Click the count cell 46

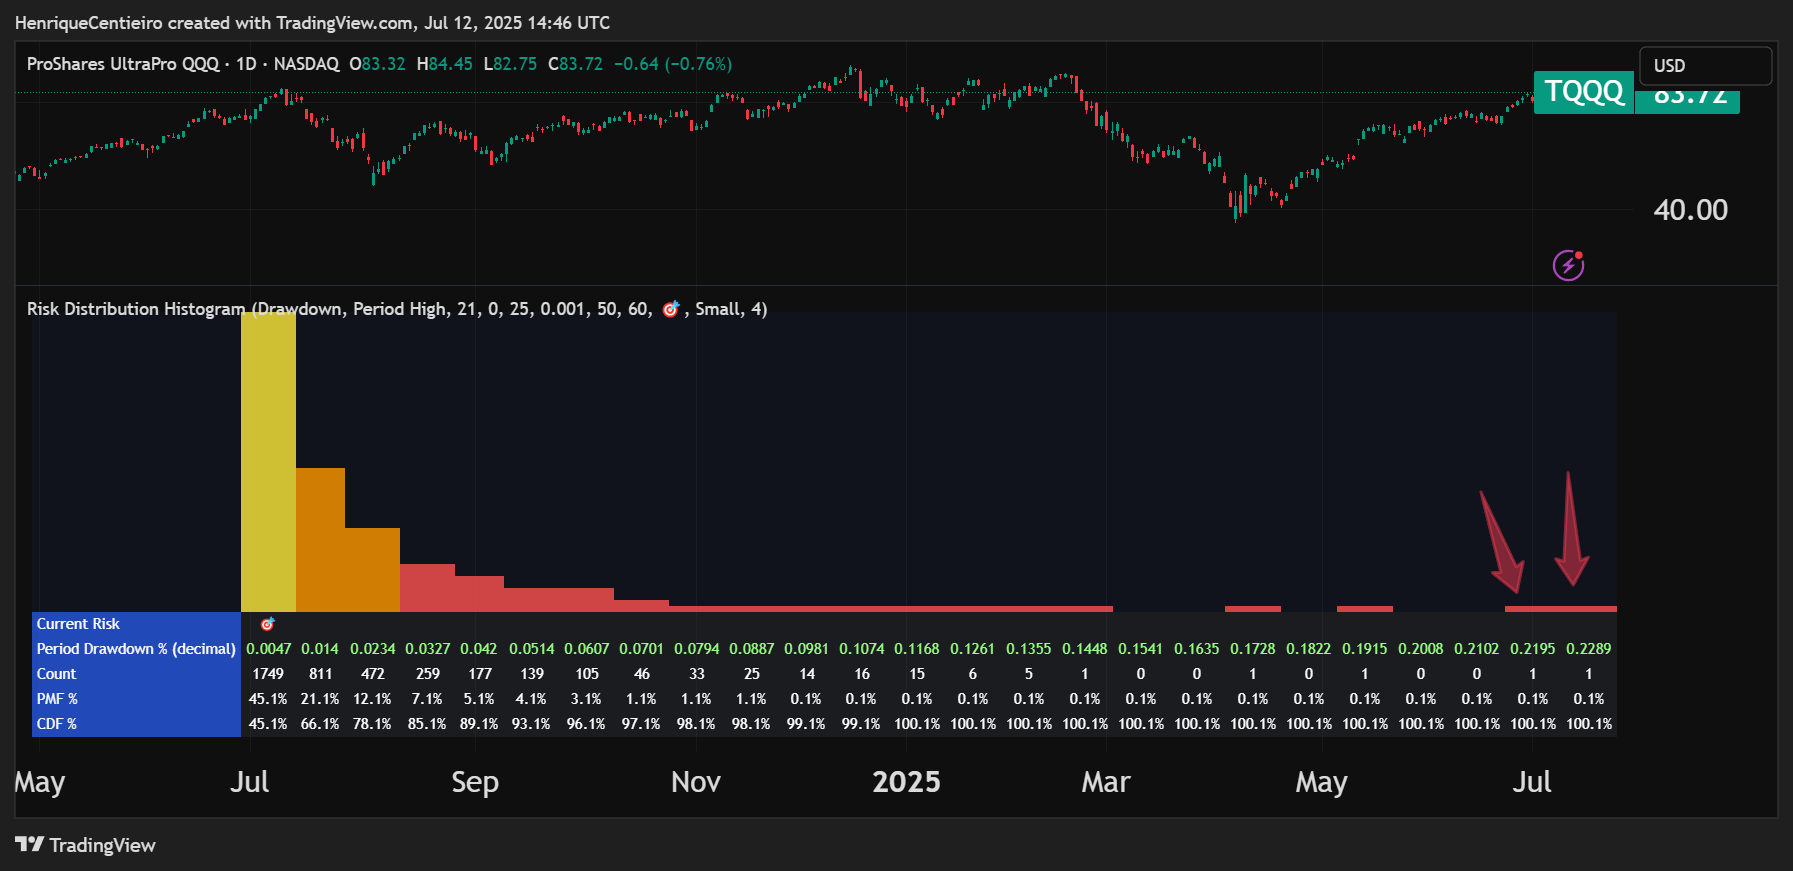tap(641, 674)
